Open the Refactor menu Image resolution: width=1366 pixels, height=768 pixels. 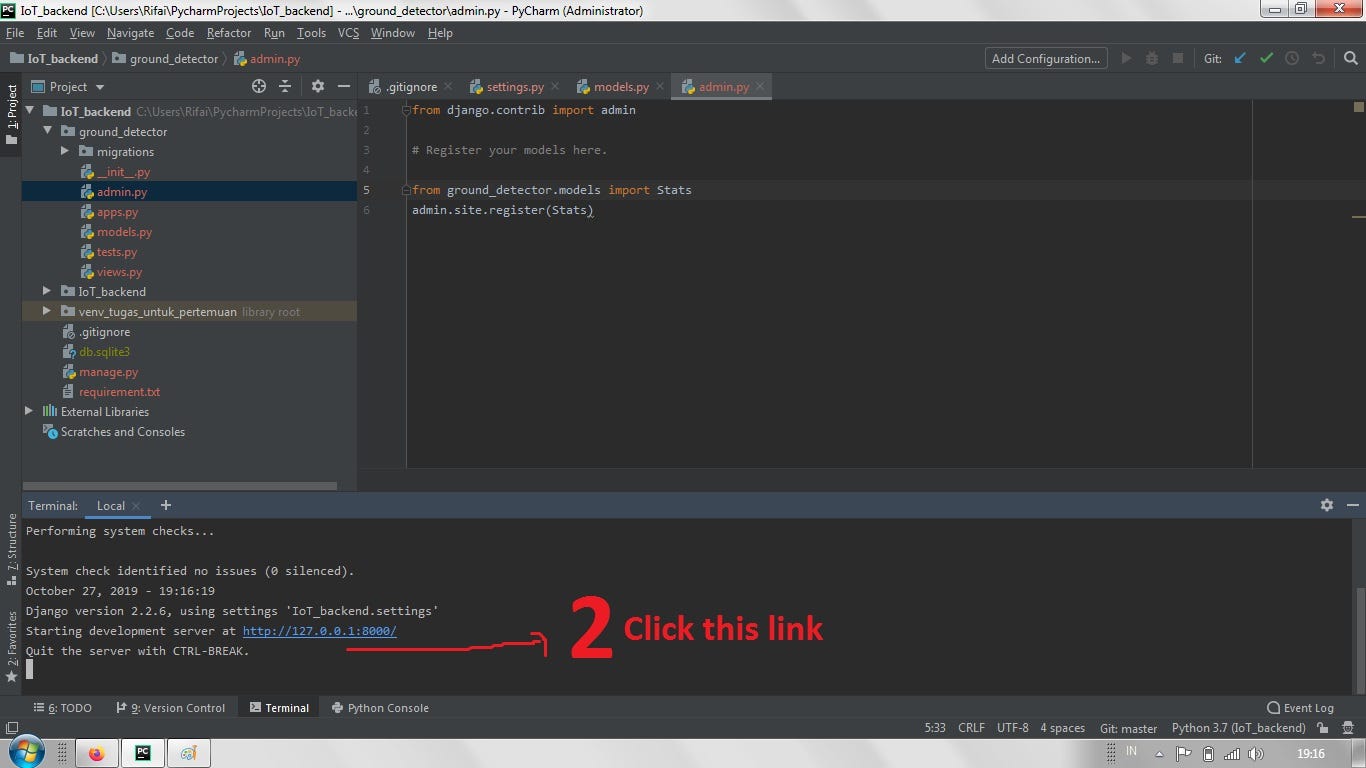coord(228,32)
